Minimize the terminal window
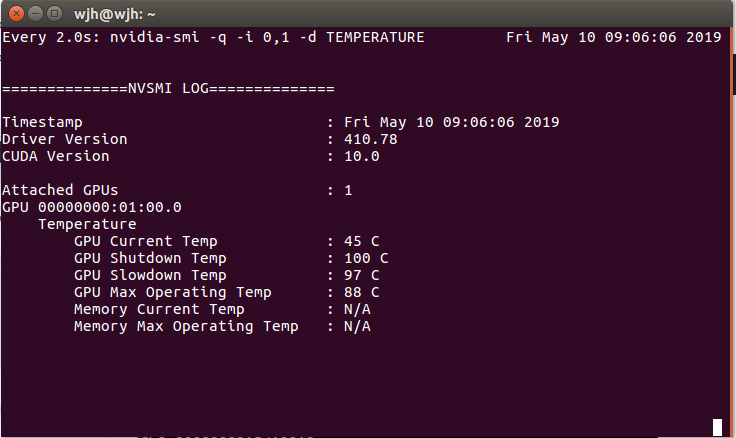Screen dimensions: 736x438 tap(36, 14)
